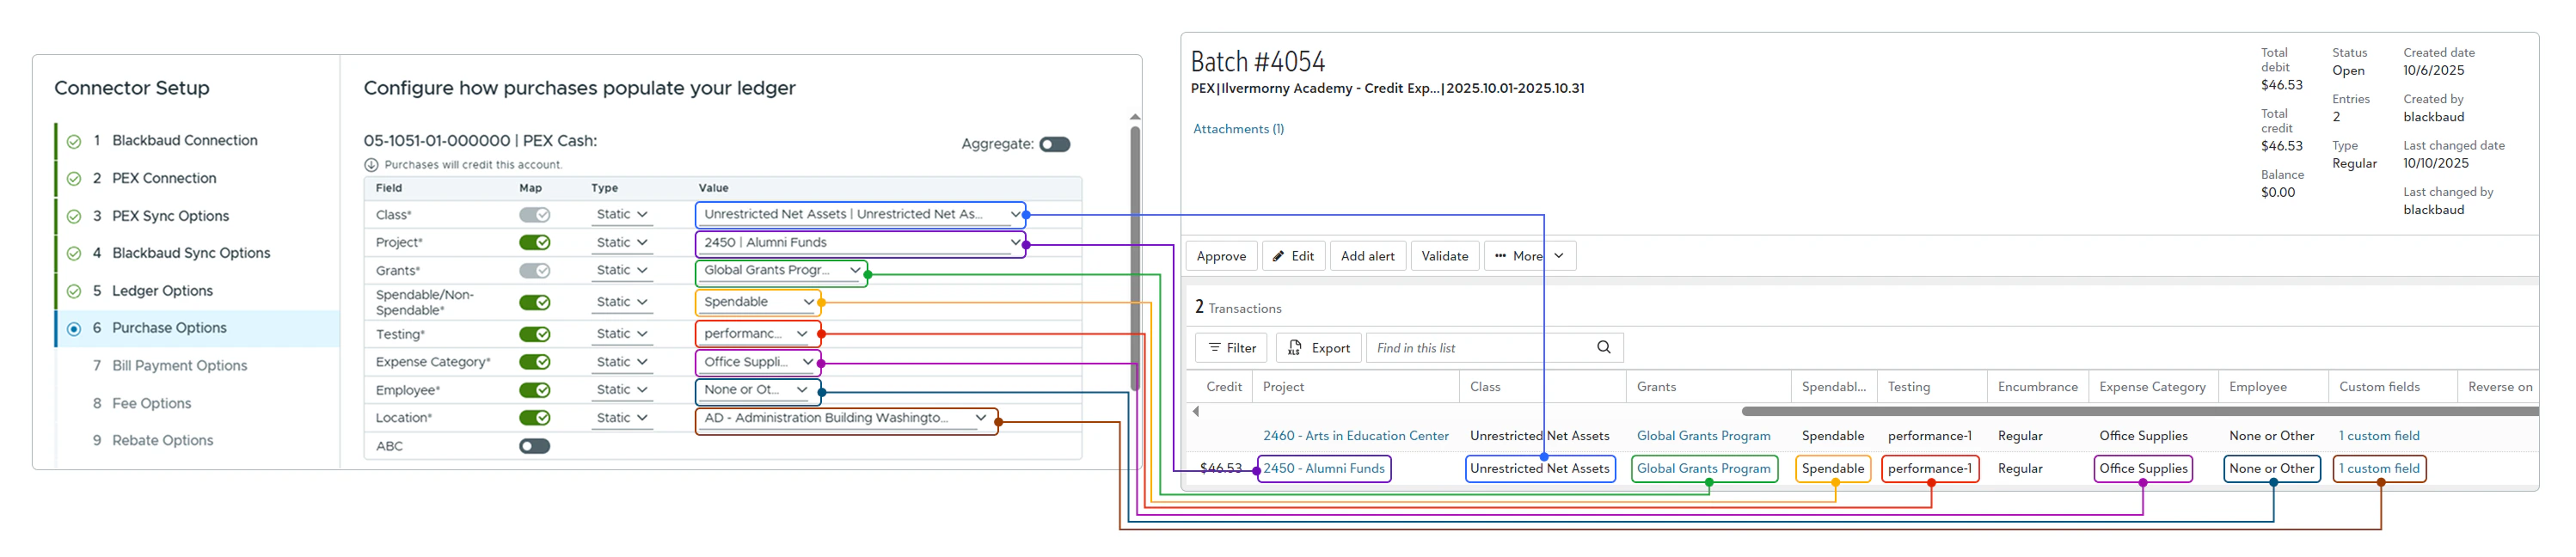Click the Add alert button
This screenshot has height=557, width=2576.
coord(1367,256)
